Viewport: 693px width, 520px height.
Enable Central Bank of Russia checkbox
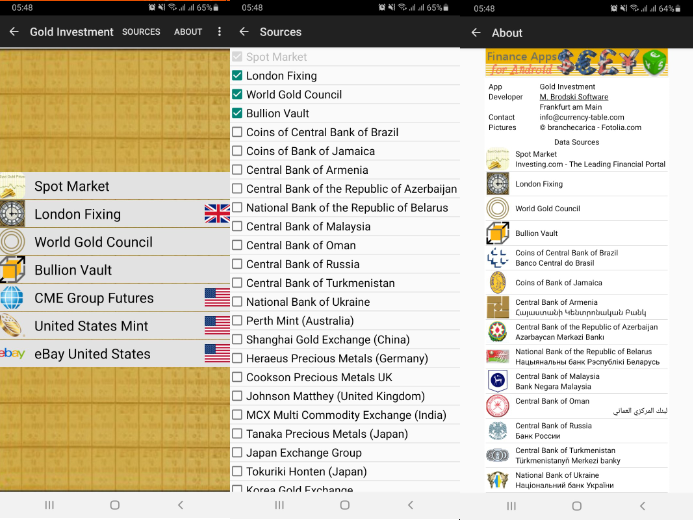pos(237,264)
